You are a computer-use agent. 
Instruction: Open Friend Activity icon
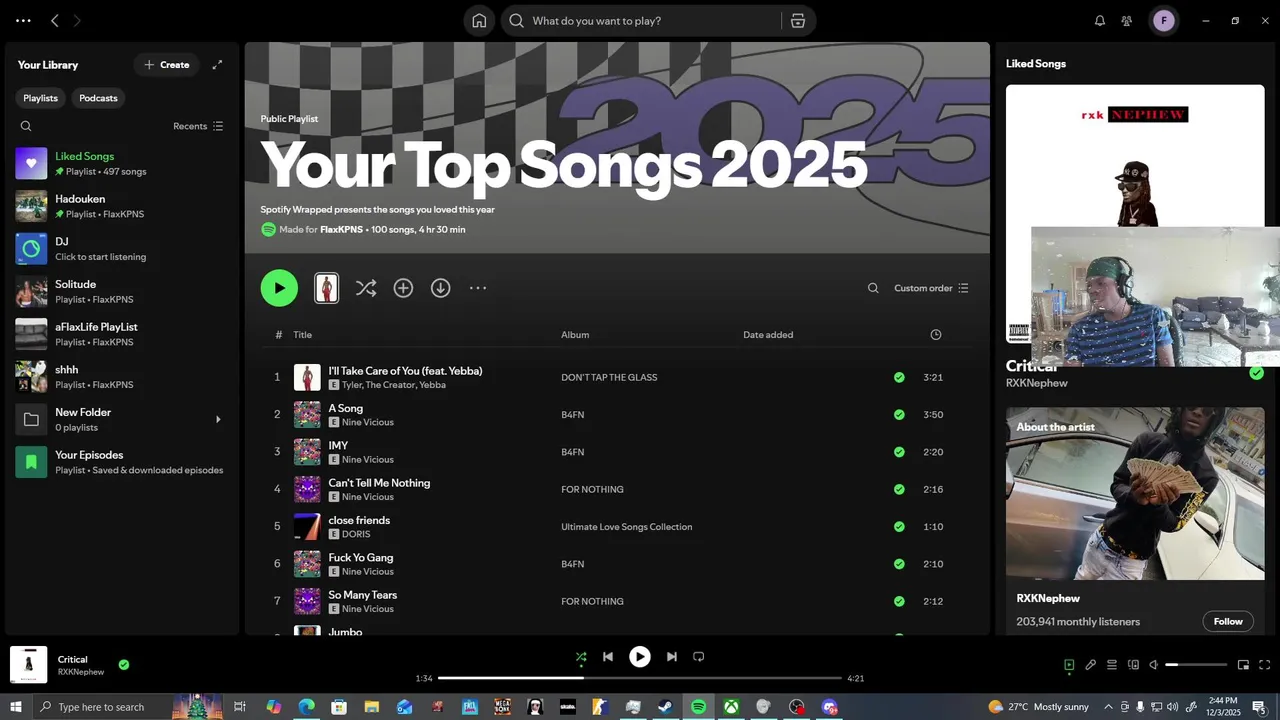[1127, 21]
